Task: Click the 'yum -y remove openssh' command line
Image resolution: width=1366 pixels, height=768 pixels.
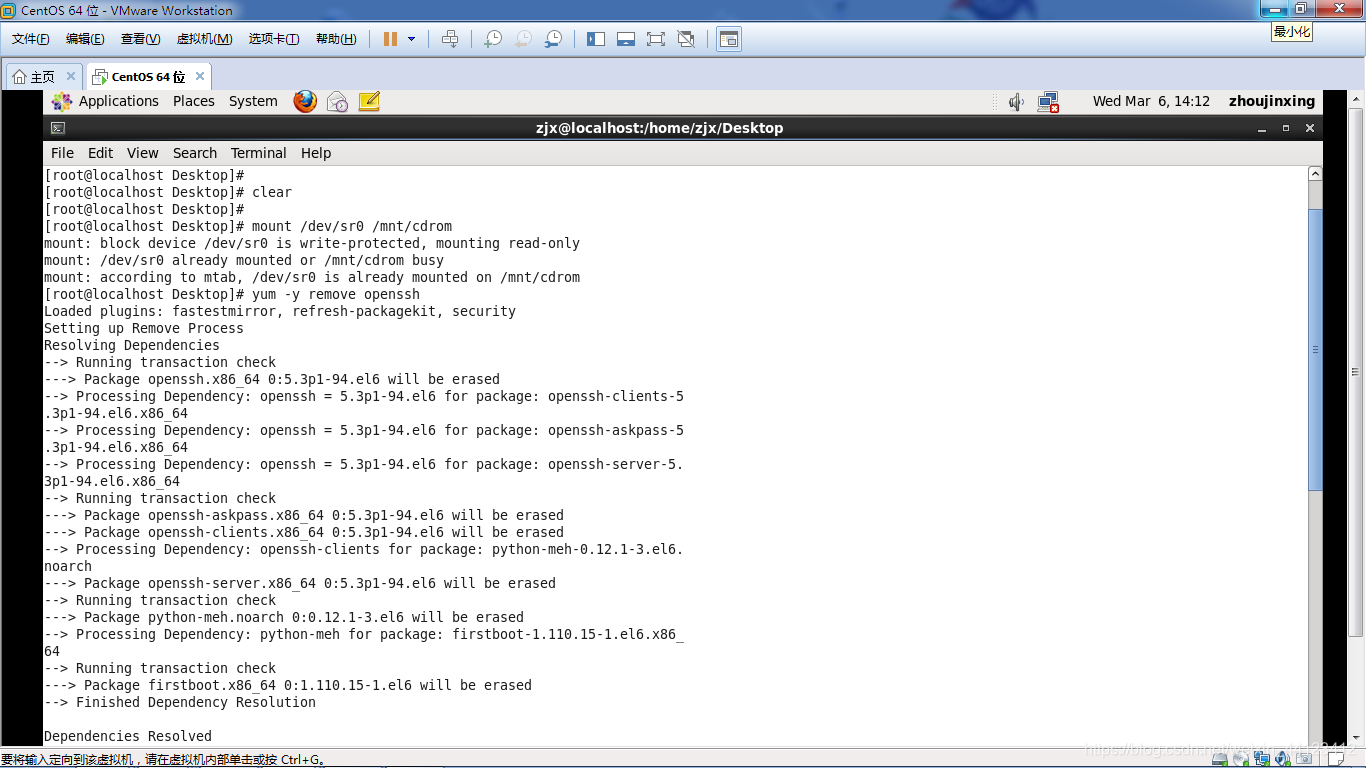Action: click(336, 294)
